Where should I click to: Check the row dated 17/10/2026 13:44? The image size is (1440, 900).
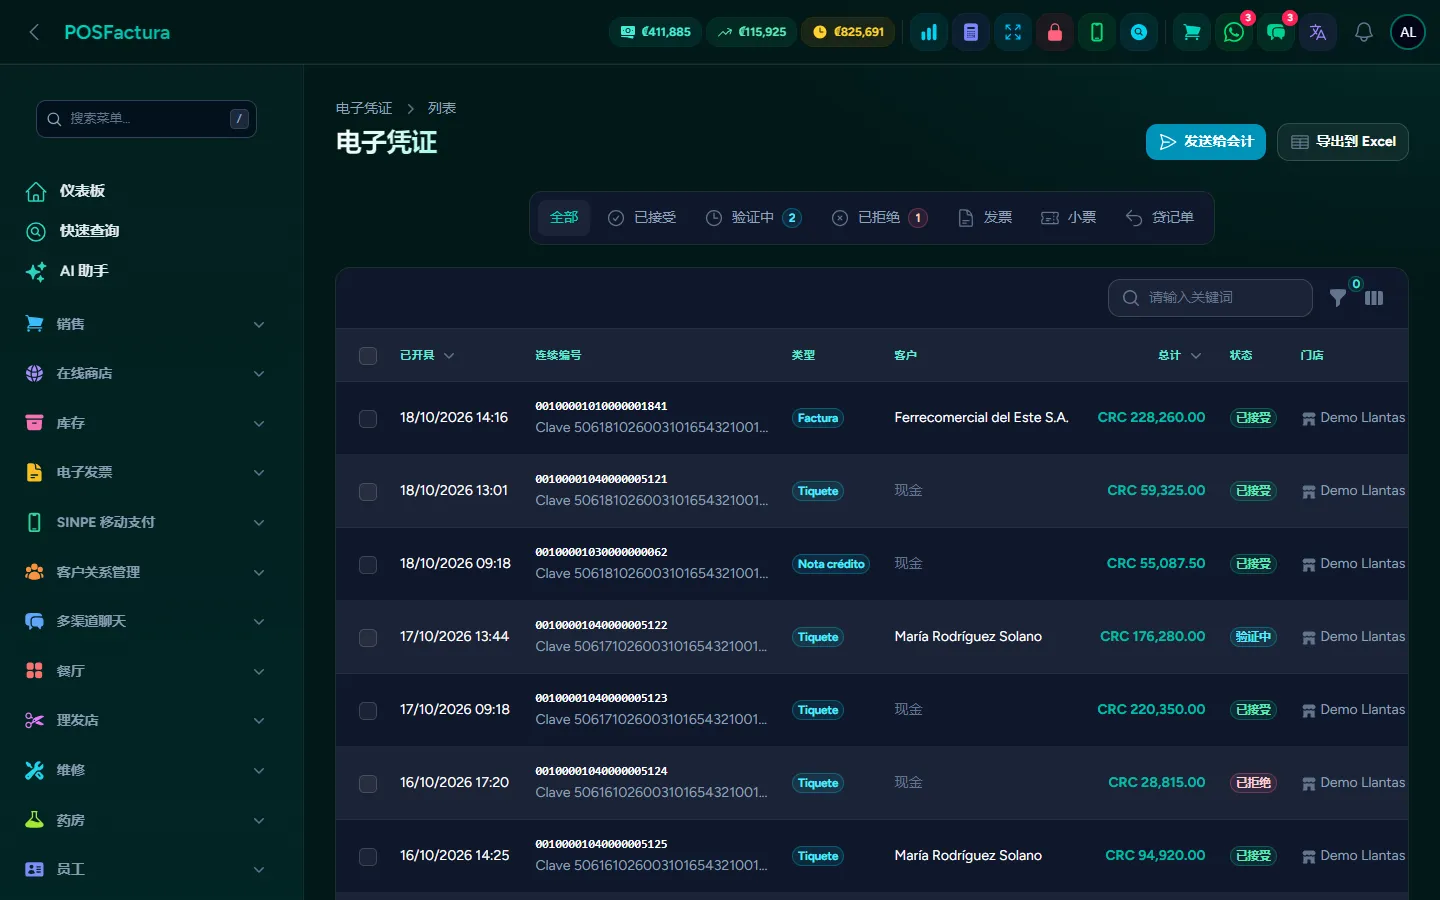368,638
